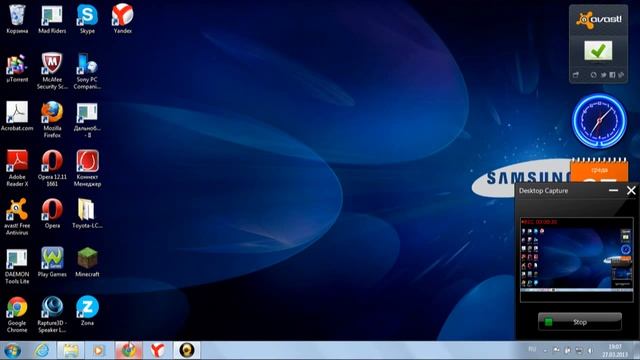Open Skype from the desktop

(x=87, y=19)
